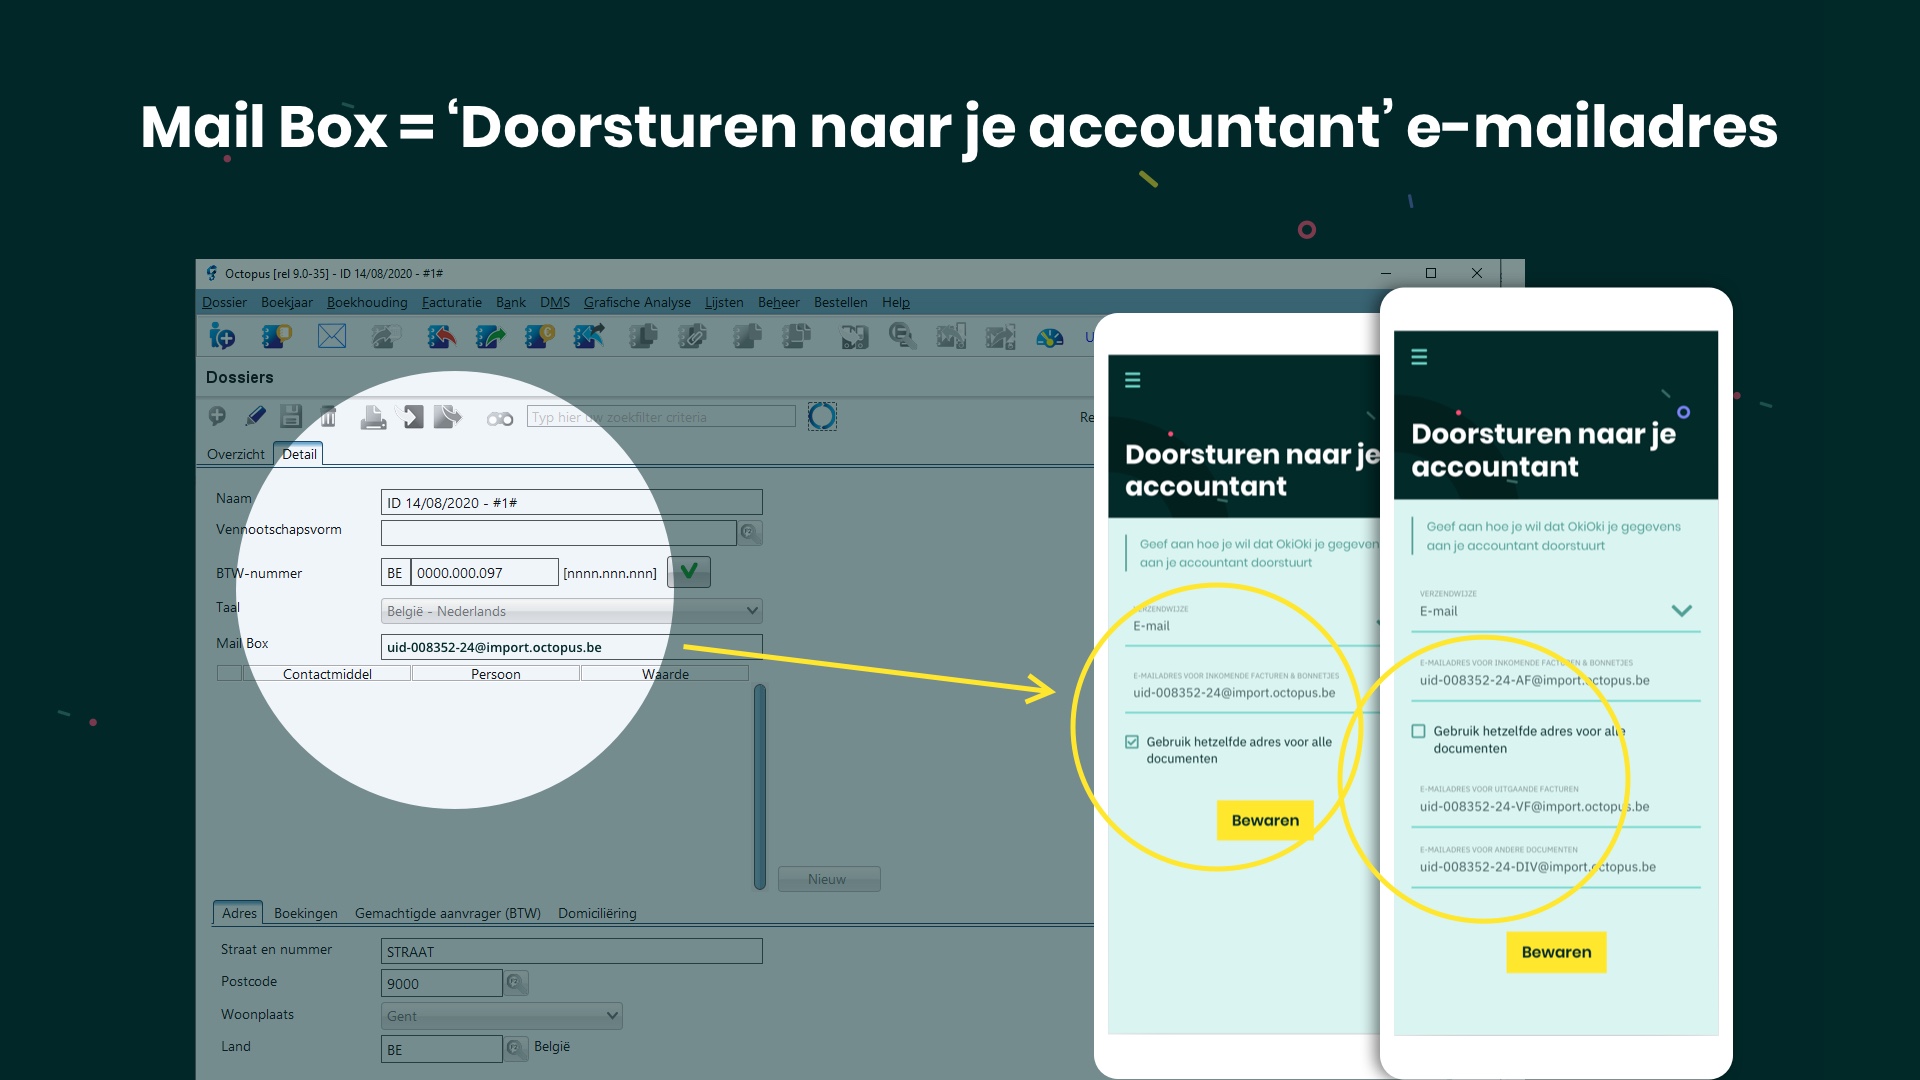Click the journal with green forward arrow icon
This screenshot has width=1920, height=1080.
490,337
